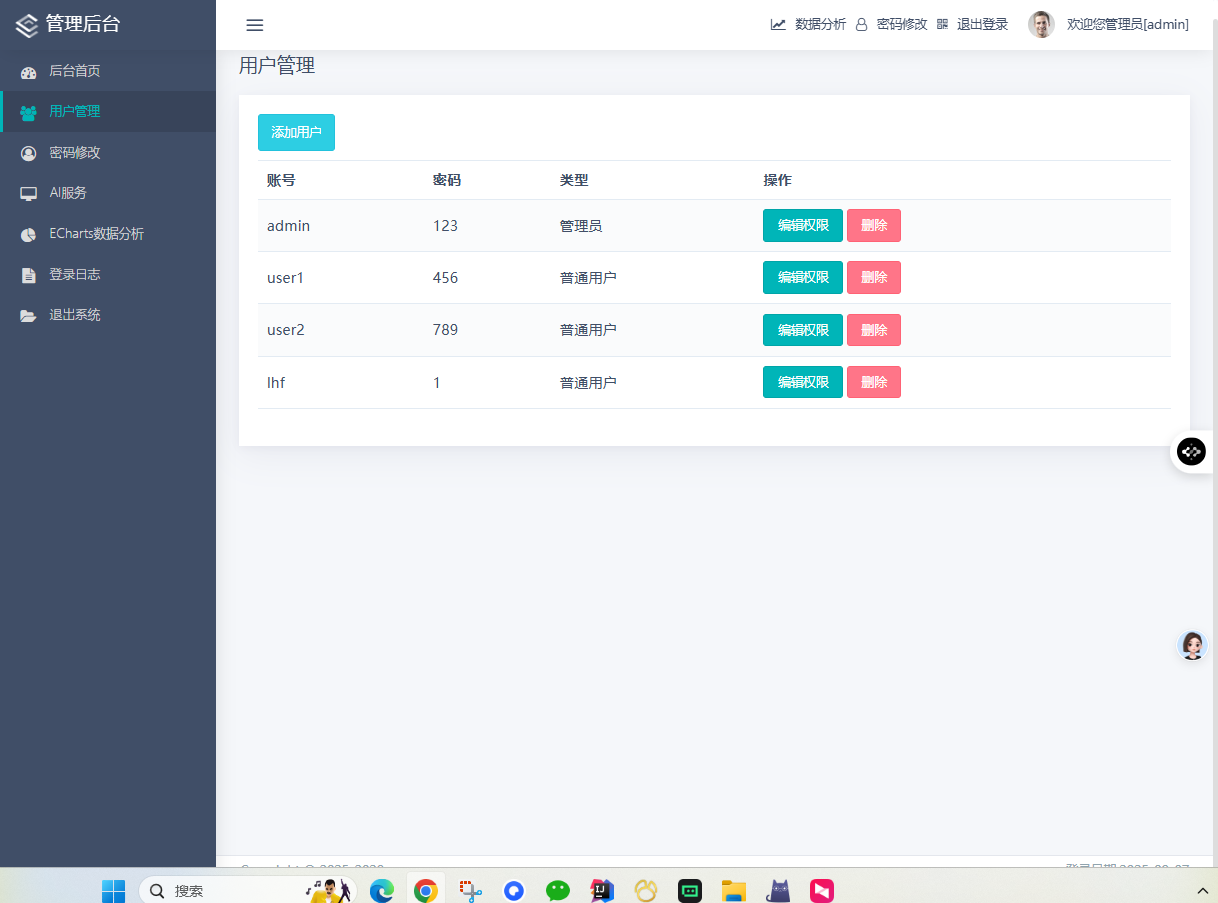Click 编辑权限 for user2

point(803,330)
